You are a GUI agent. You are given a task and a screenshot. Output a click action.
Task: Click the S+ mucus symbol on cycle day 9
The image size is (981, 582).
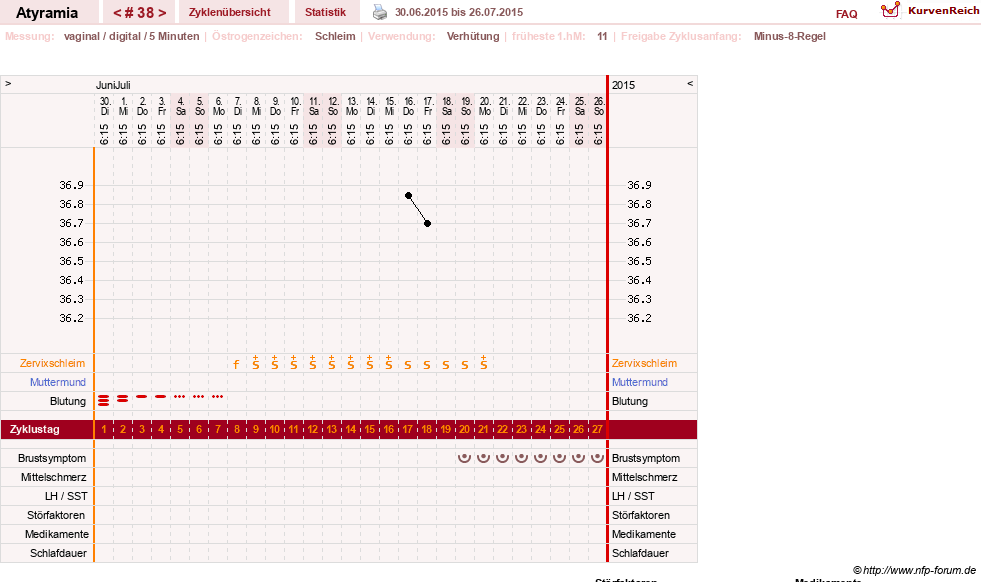pos(256,362)
